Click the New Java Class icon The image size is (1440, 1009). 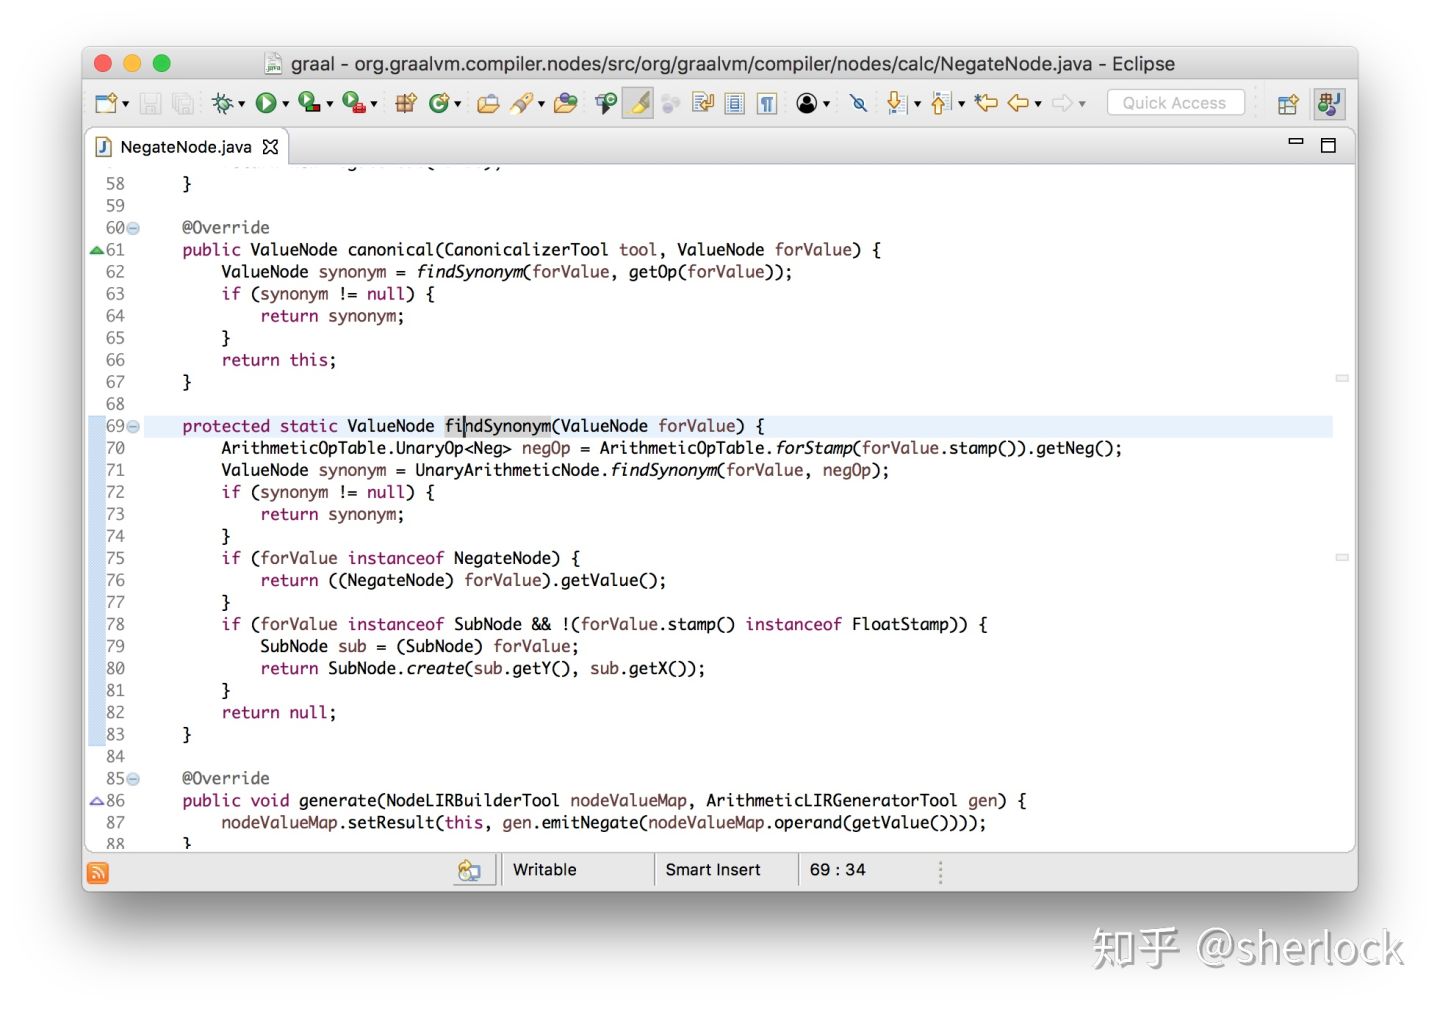[438, 103]
